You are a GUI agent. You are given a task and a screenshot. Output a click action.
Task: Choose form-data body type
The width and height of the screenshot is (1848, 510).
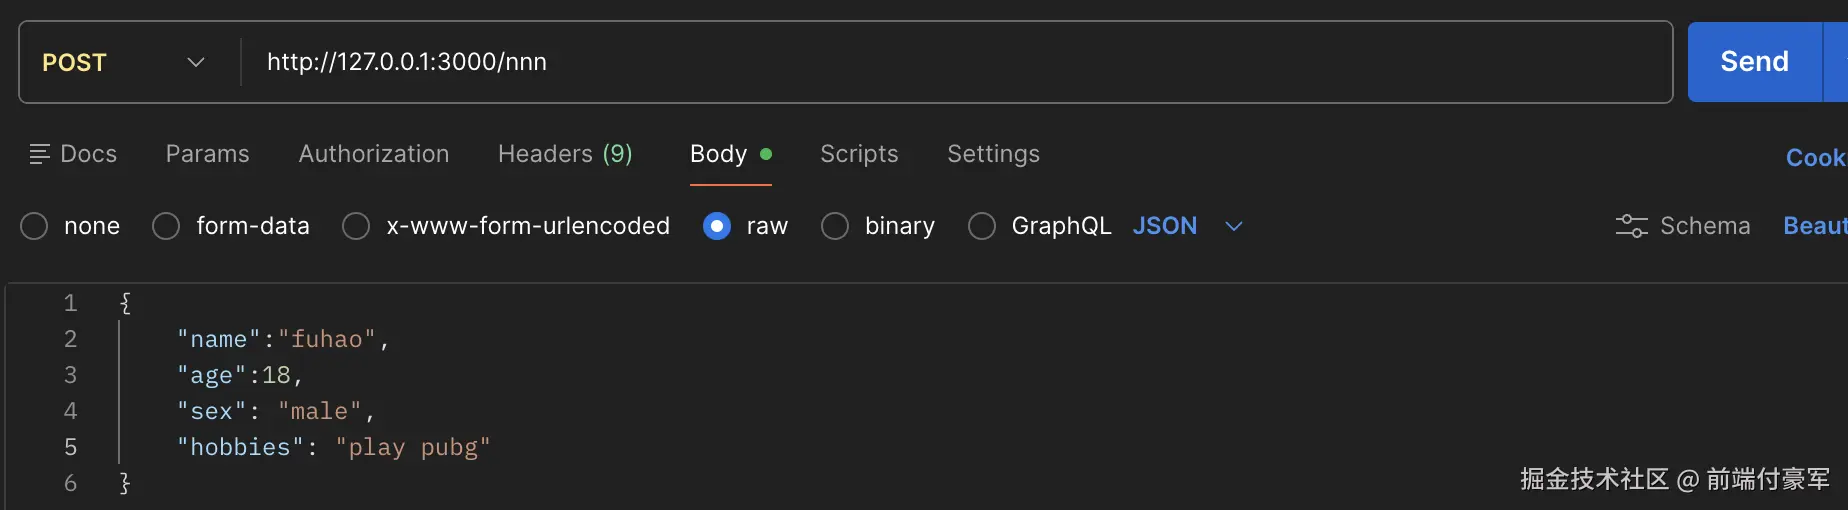click(166, 226)
